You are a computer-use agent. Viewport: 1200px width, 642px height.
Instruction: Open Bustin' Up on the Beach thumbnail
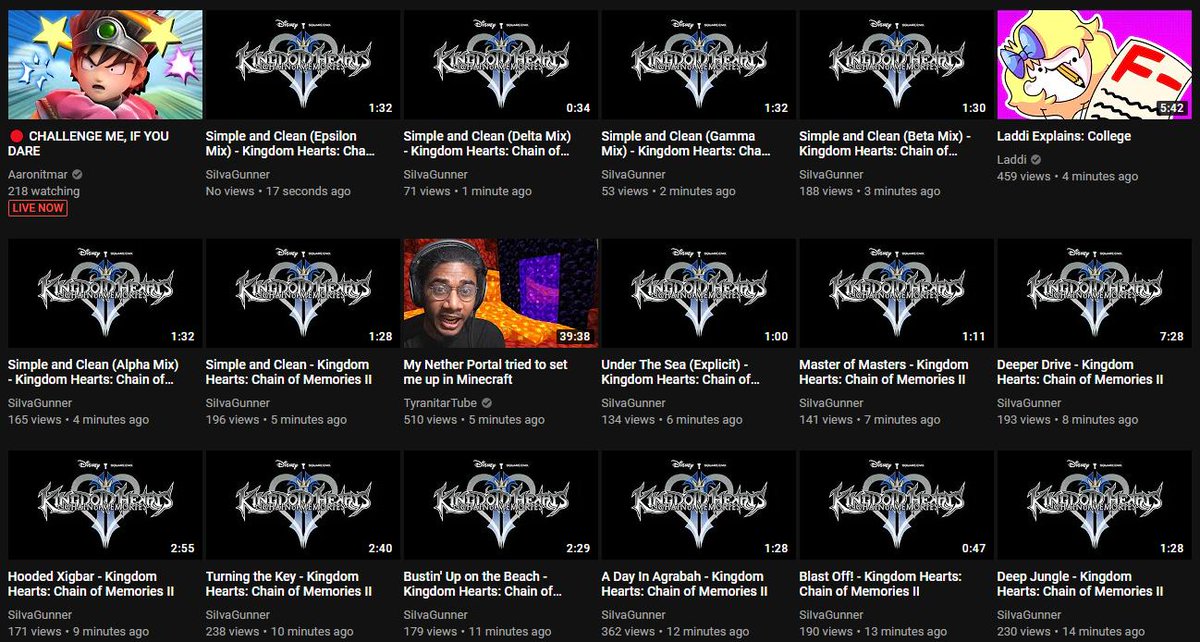pos(501,505)
